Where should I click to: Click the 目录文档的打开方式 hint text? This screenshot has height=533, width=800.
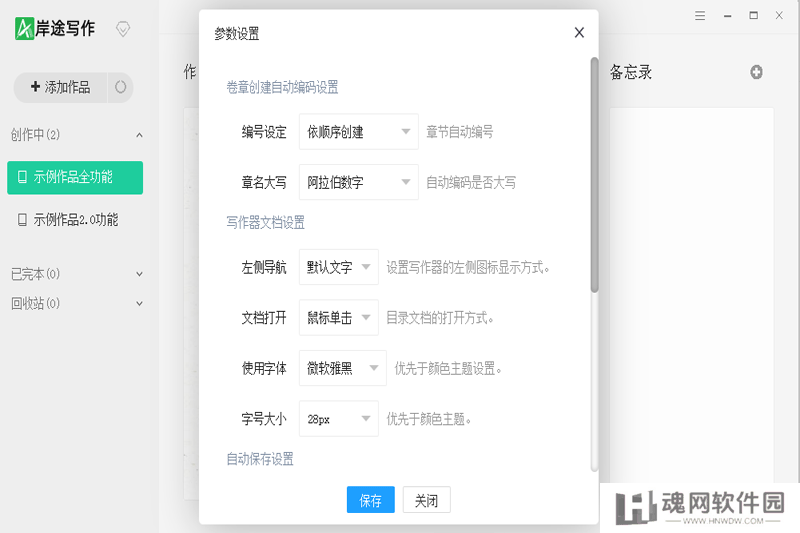tap(439, 318)
